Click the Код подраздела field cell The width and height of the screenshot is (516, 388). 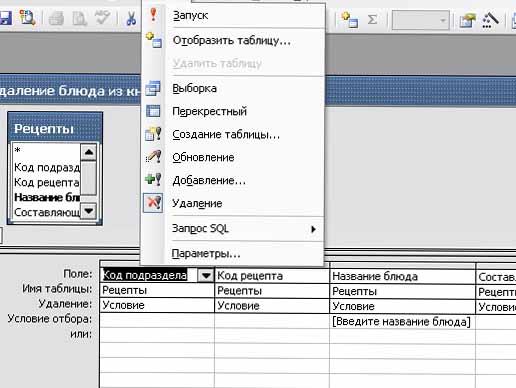(x=157, y=276)
